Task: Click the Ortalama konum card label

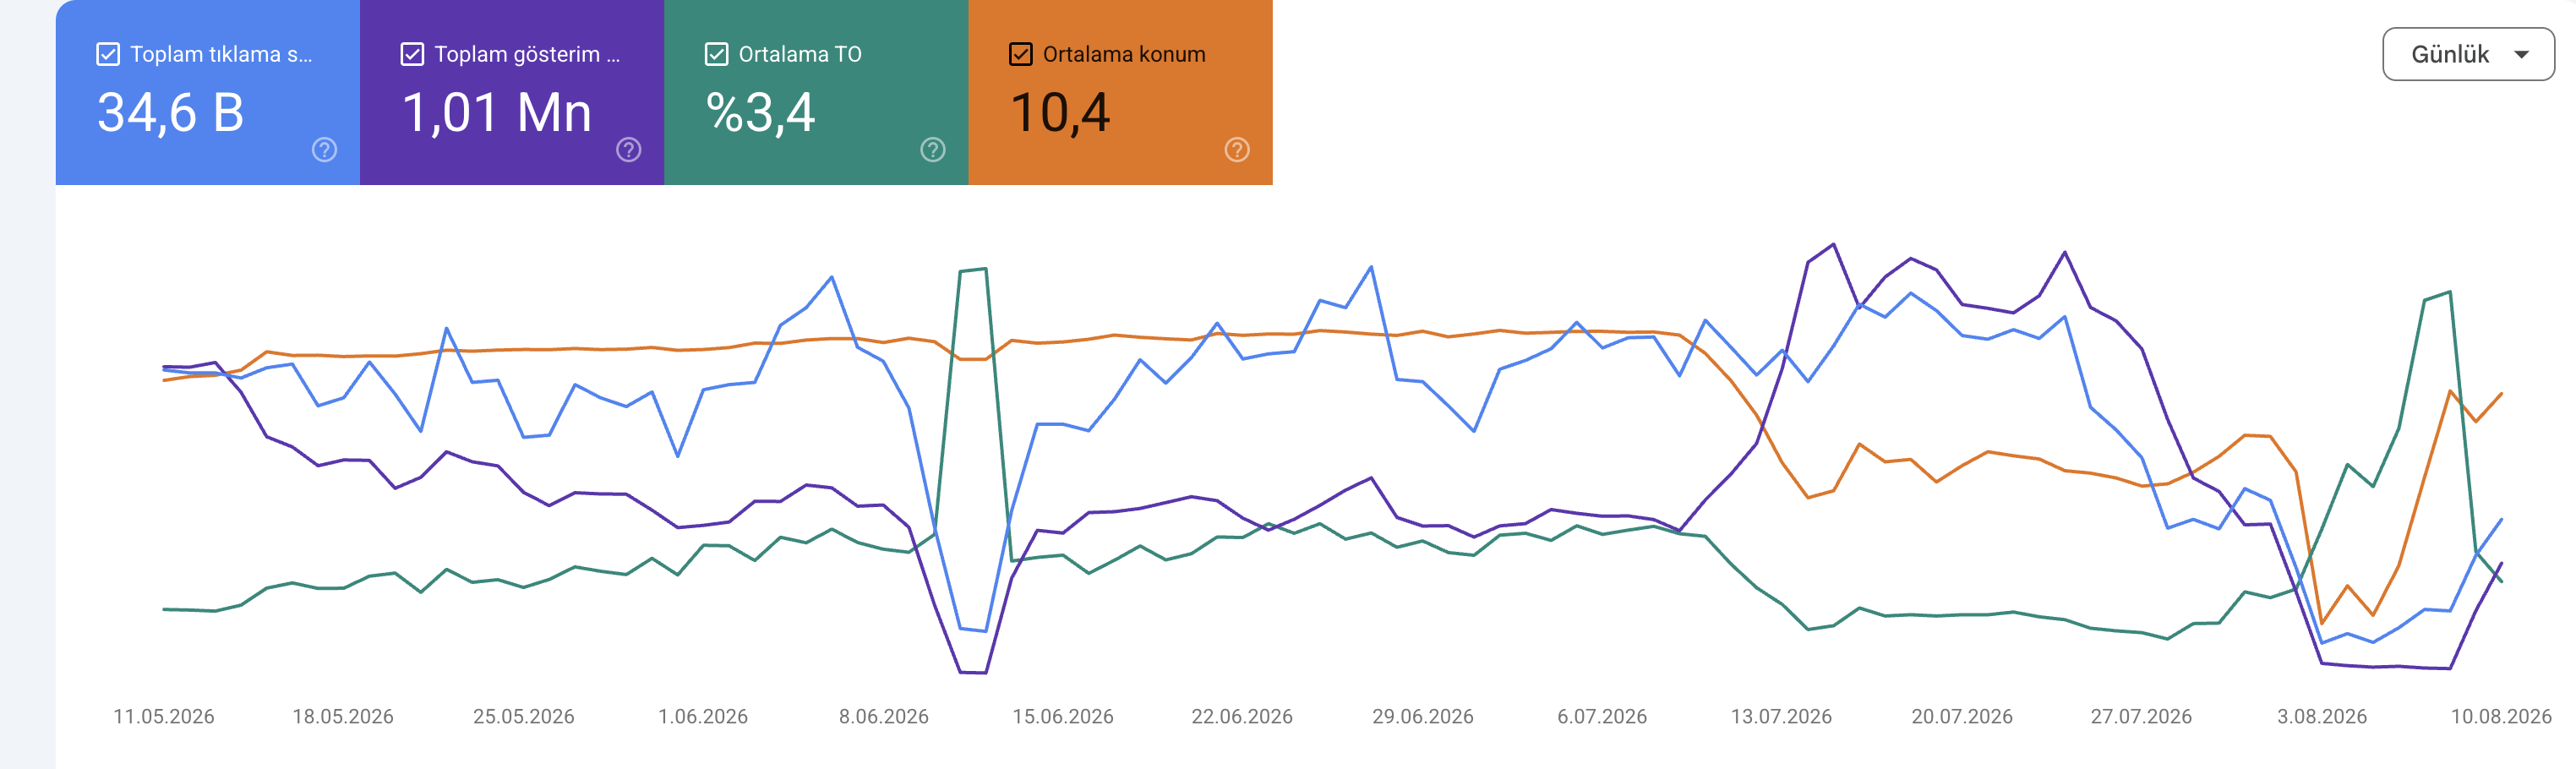Action: pos(1124,54)
